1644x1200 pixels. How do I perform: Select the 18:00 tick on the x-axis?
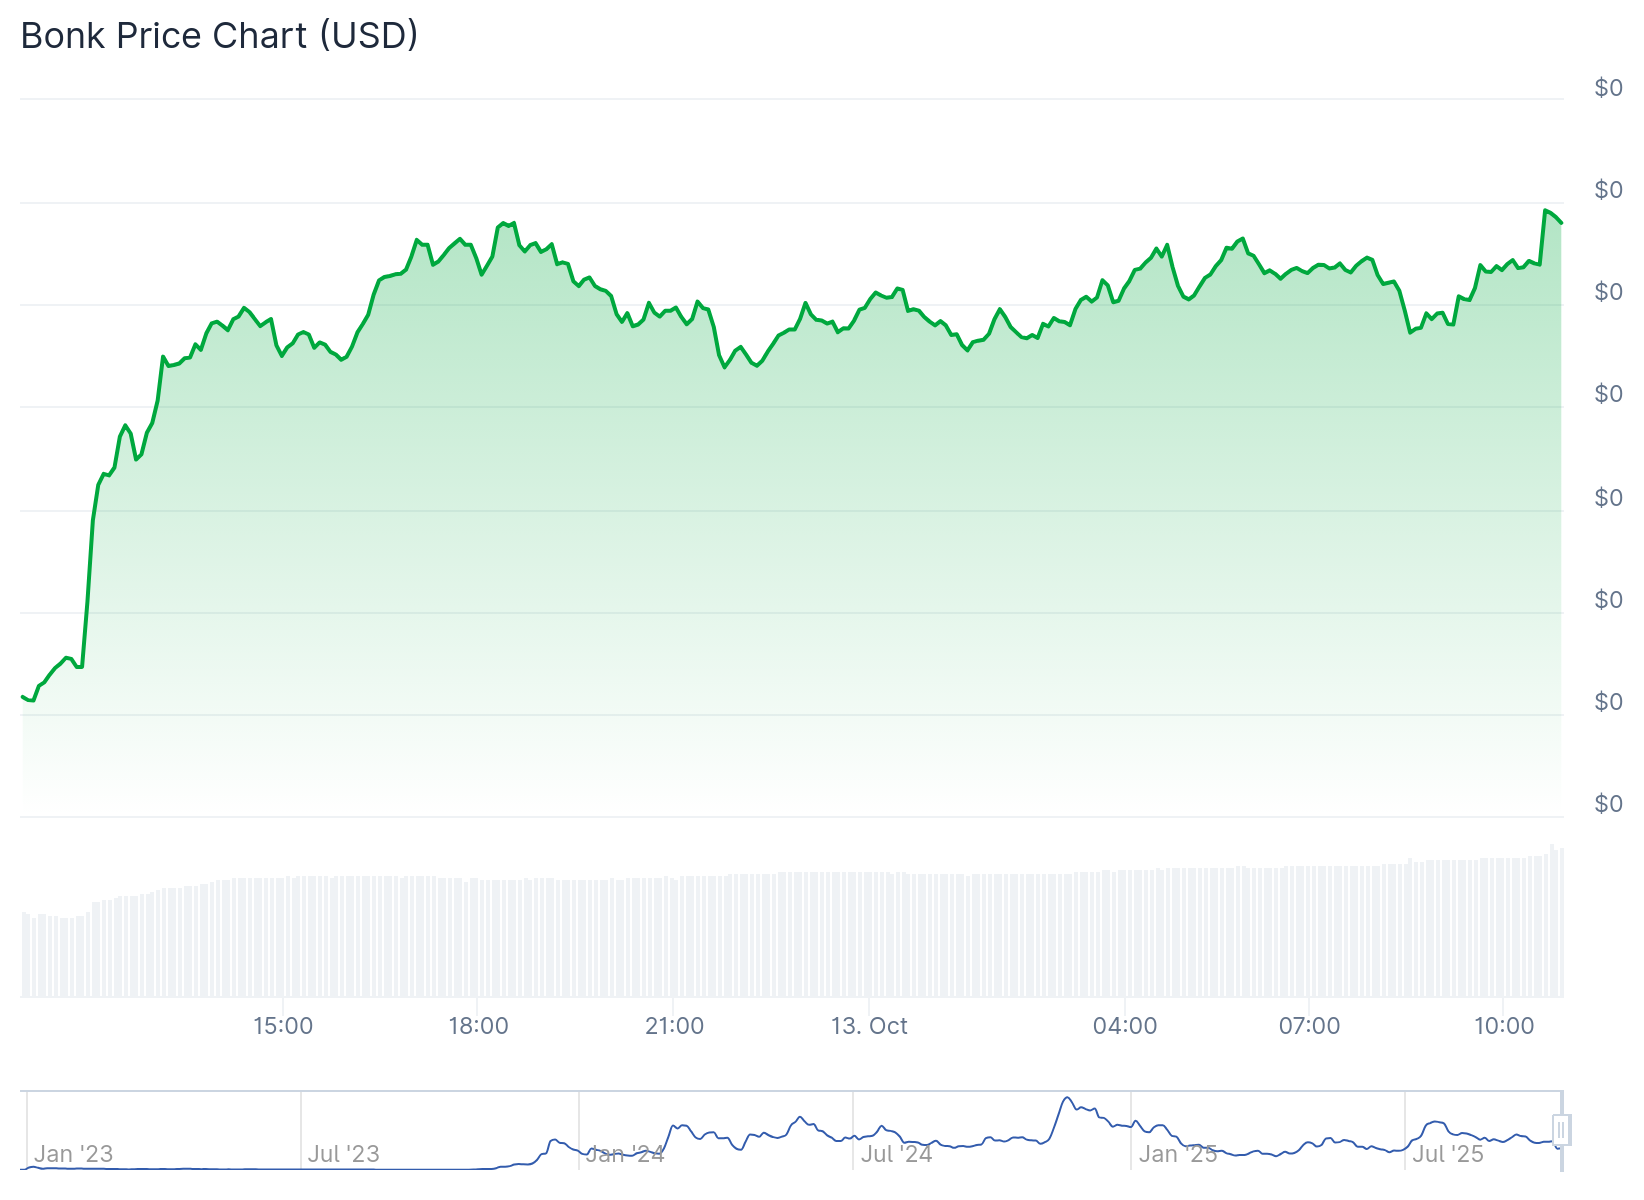(478, 1026)
